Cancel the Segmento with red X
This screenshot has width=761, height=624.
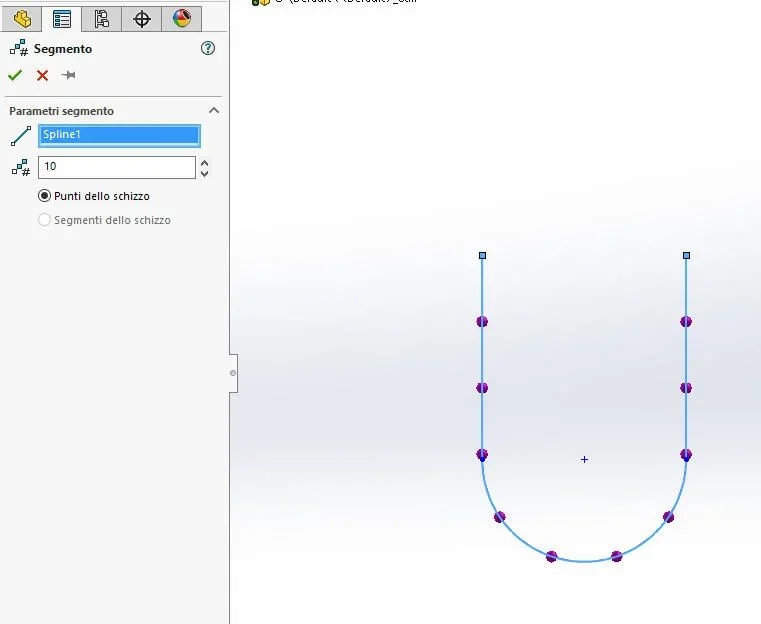42,75
